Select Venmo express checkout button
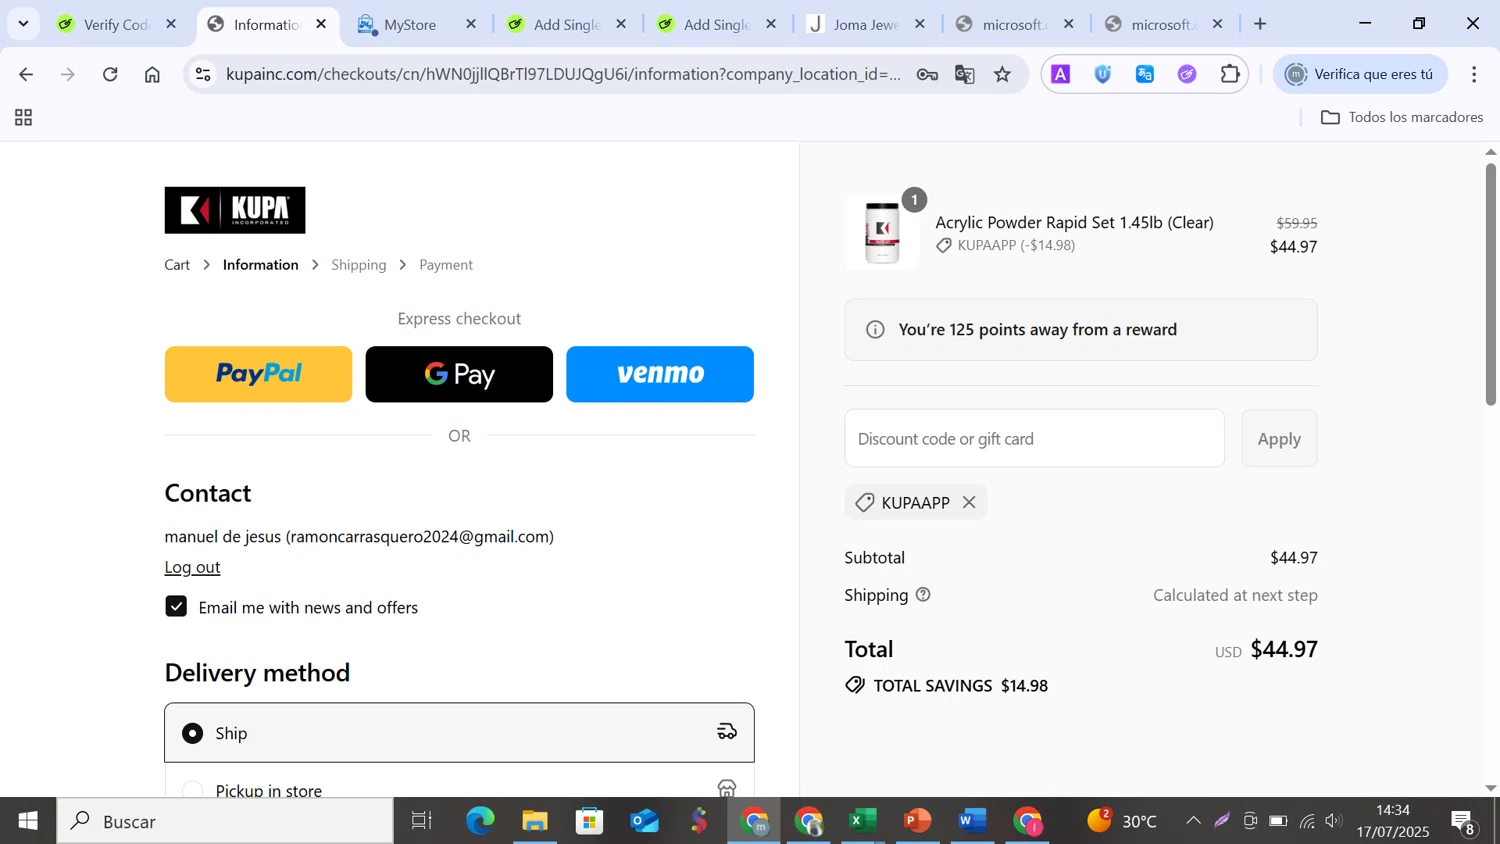Viewport: 1500px width, 844px height. [660, 374]
